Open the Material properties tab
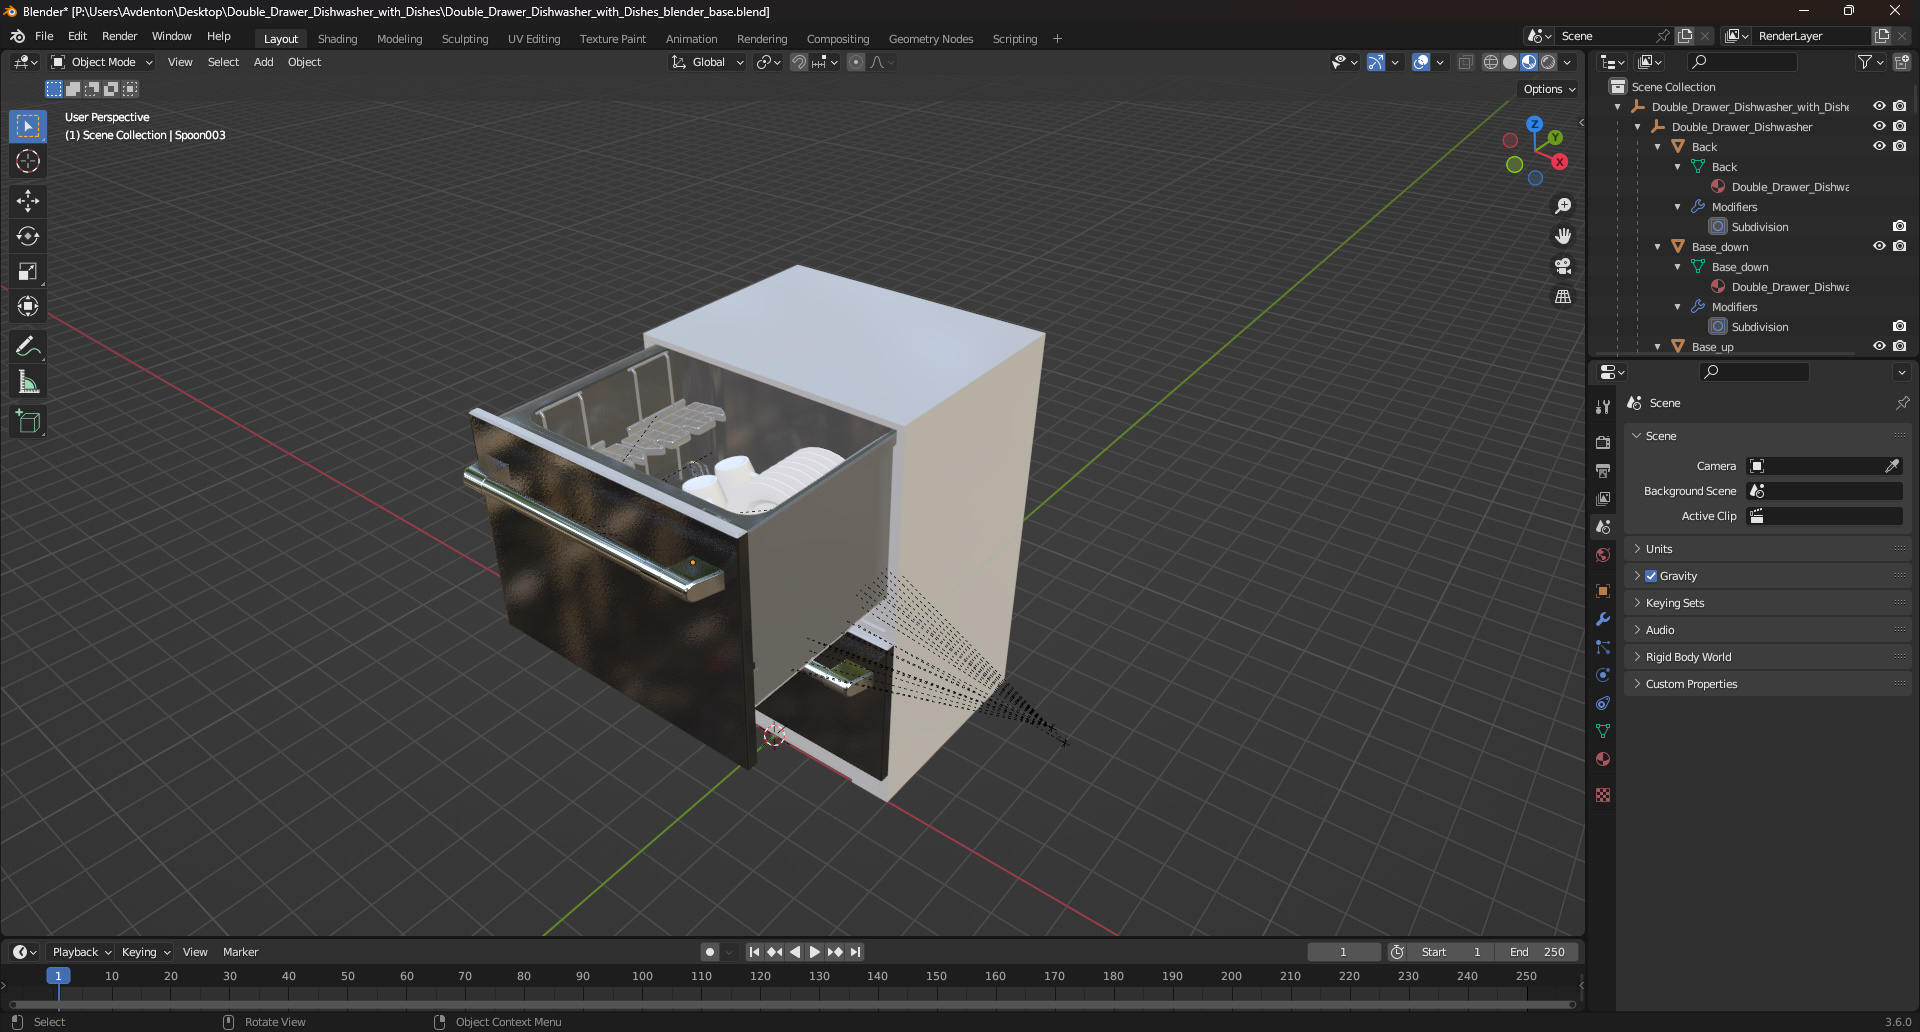 coord(1603,759)
